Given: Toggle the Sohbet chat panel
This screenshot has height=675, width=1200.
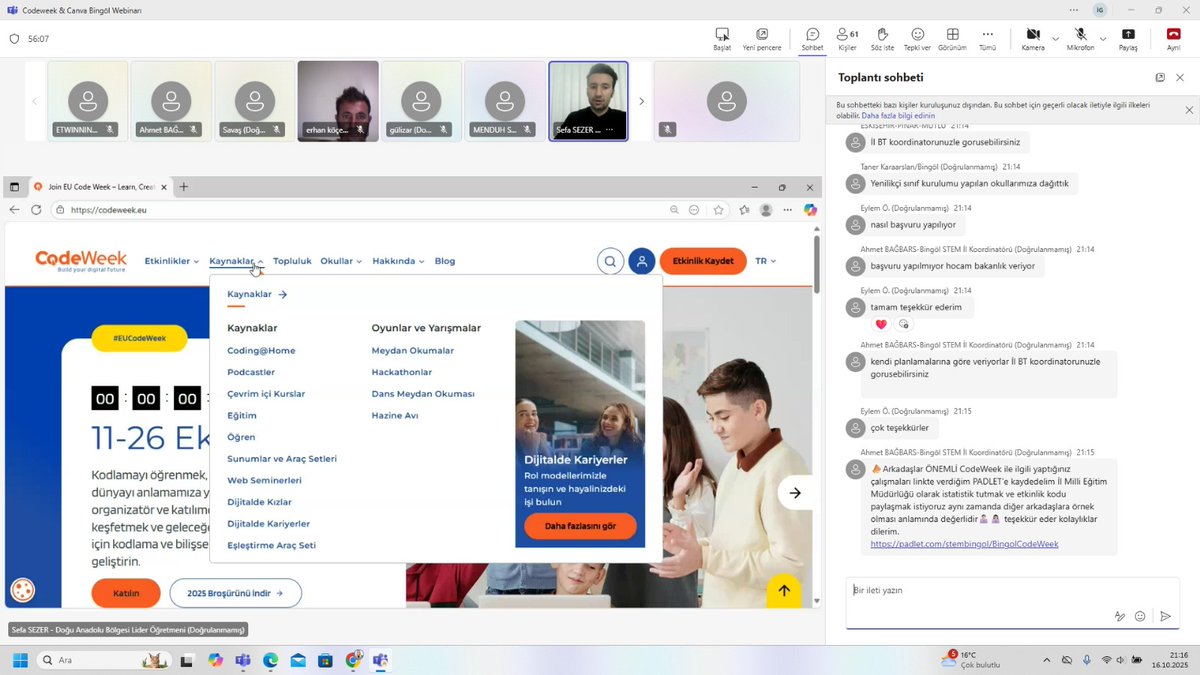Looking at the screenshot, I should click(x=812, y=39).
